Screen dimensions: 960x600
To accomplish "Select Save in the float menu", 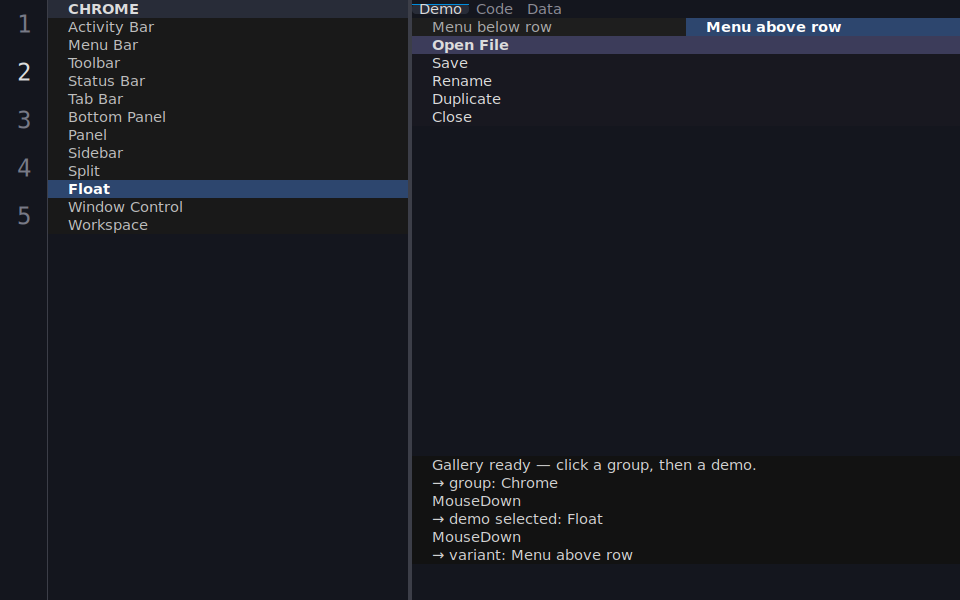I will [x=686, y=63].
